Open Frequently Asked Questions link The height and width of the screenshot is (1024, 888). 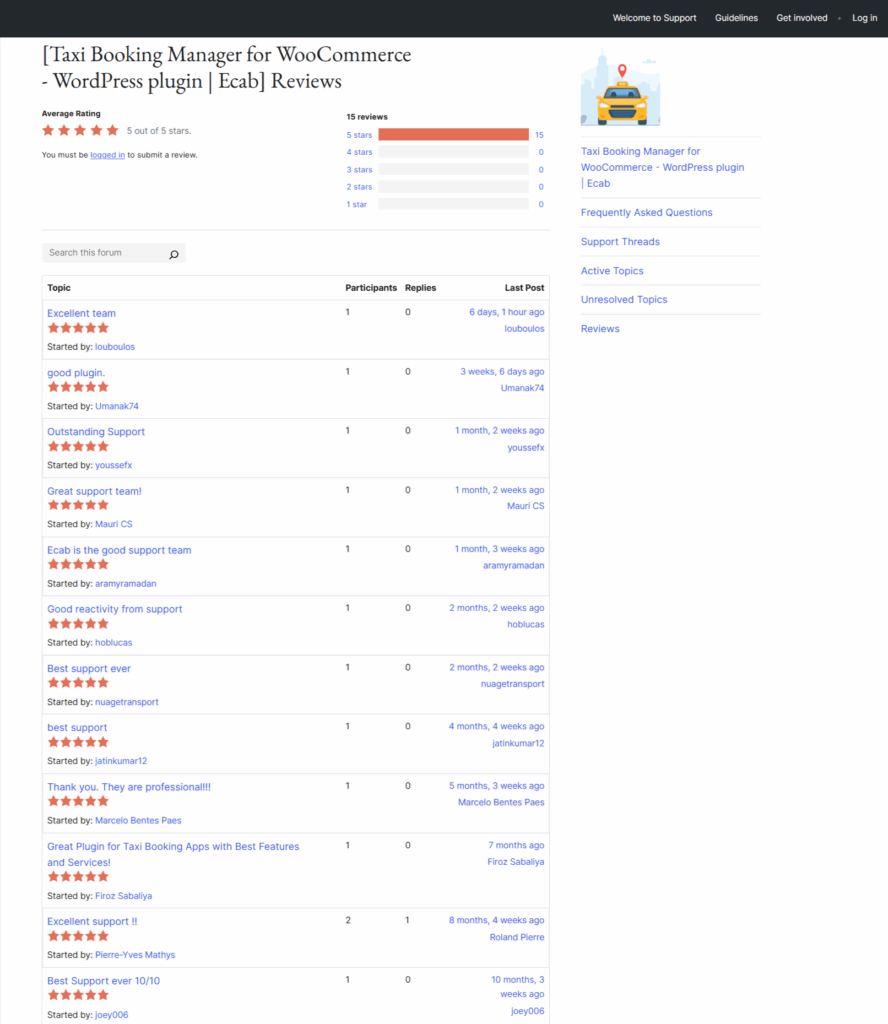coord(646,213)
